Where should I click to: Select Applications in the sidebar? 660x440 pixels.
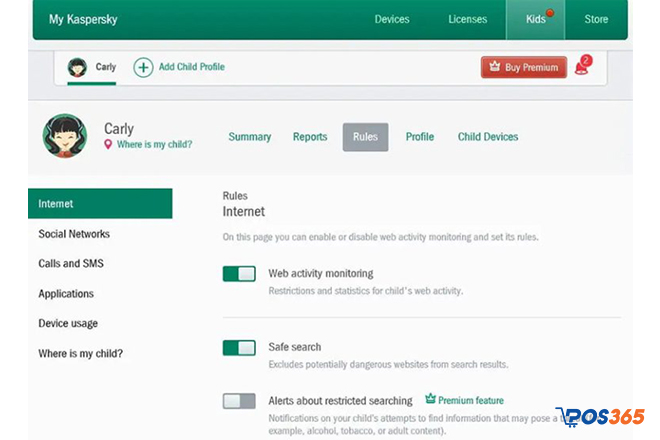coord(66,294)
